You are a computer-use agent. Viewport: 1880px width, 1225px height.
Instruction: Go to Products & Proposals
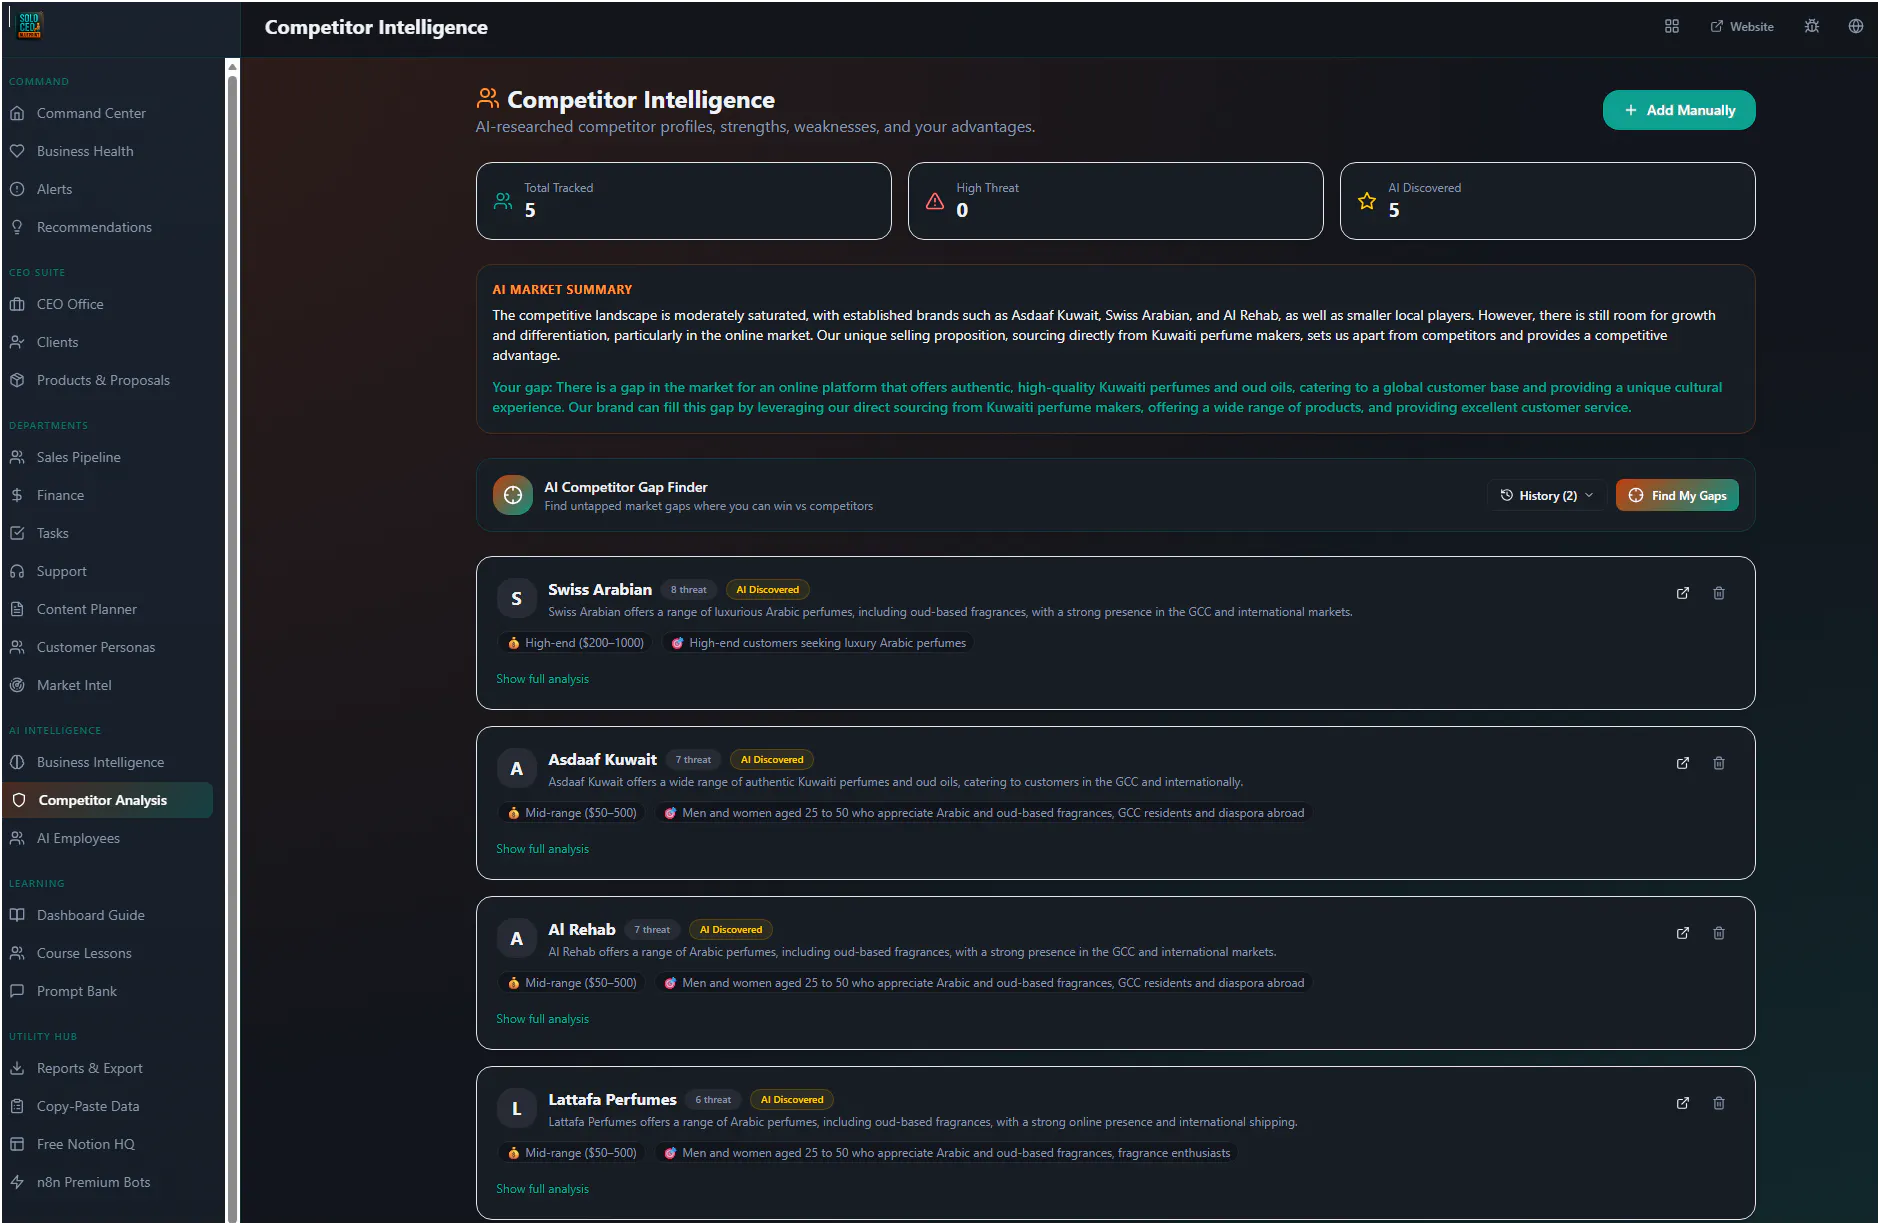click(108, 380)
